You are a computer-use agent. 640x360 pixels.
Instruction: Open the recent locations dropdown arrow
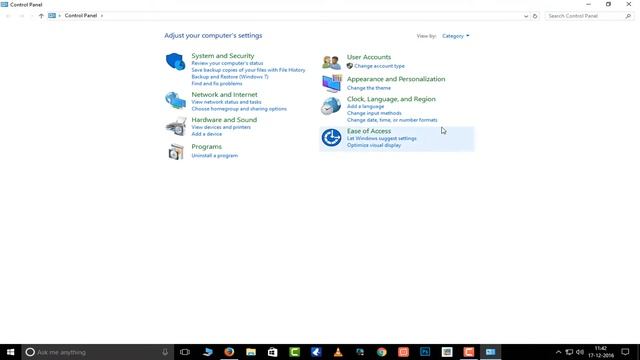pos(32,16)
